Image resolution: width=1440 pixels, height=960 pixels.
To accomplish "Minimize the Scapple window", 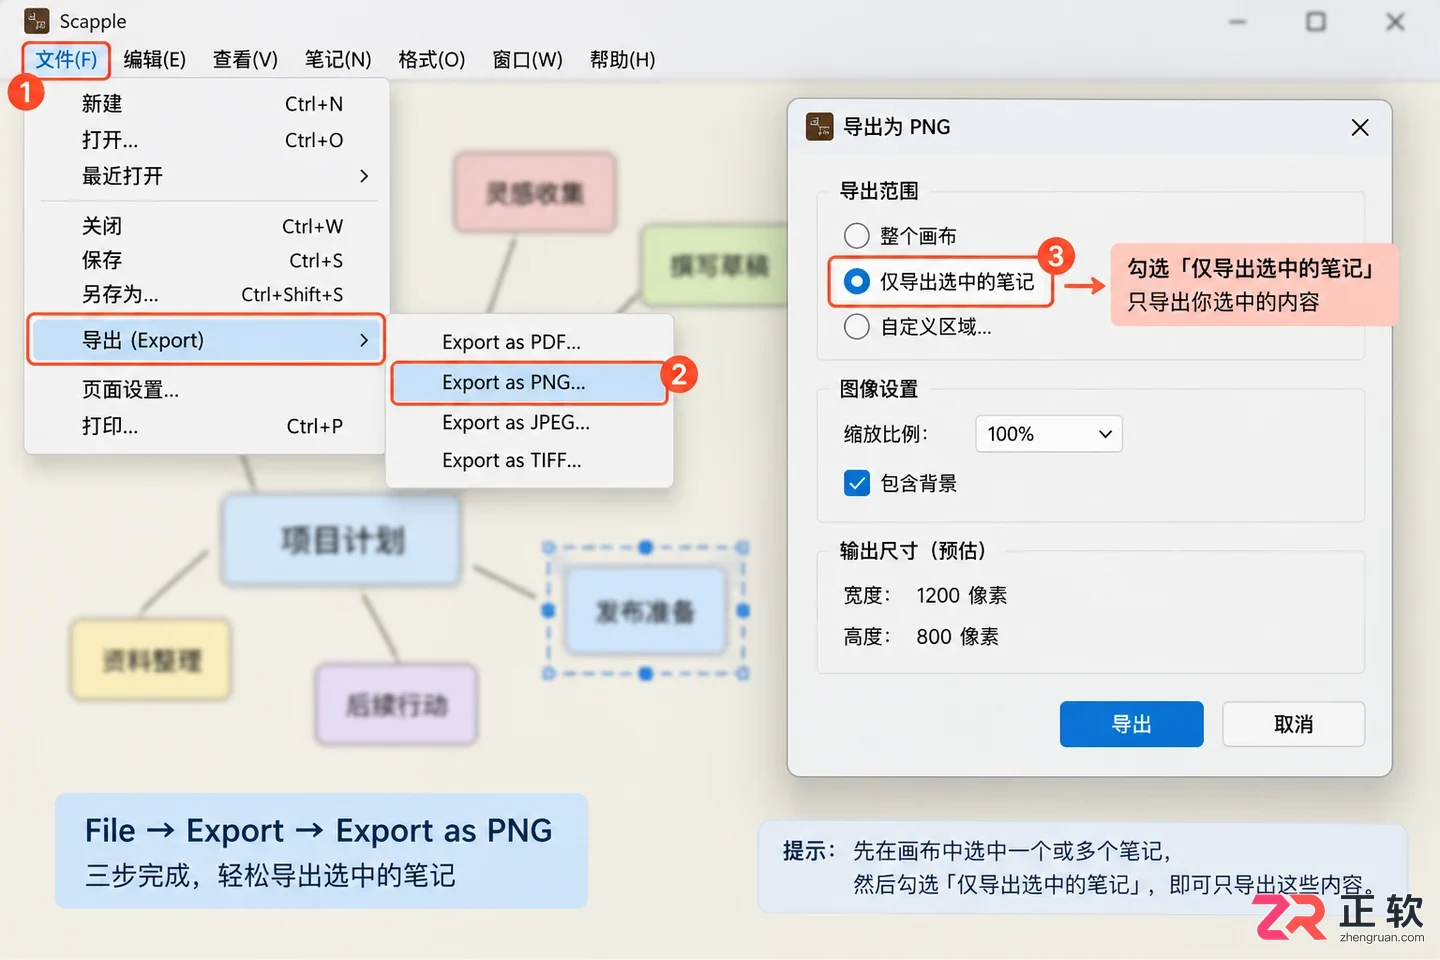I will (1237, 22).
